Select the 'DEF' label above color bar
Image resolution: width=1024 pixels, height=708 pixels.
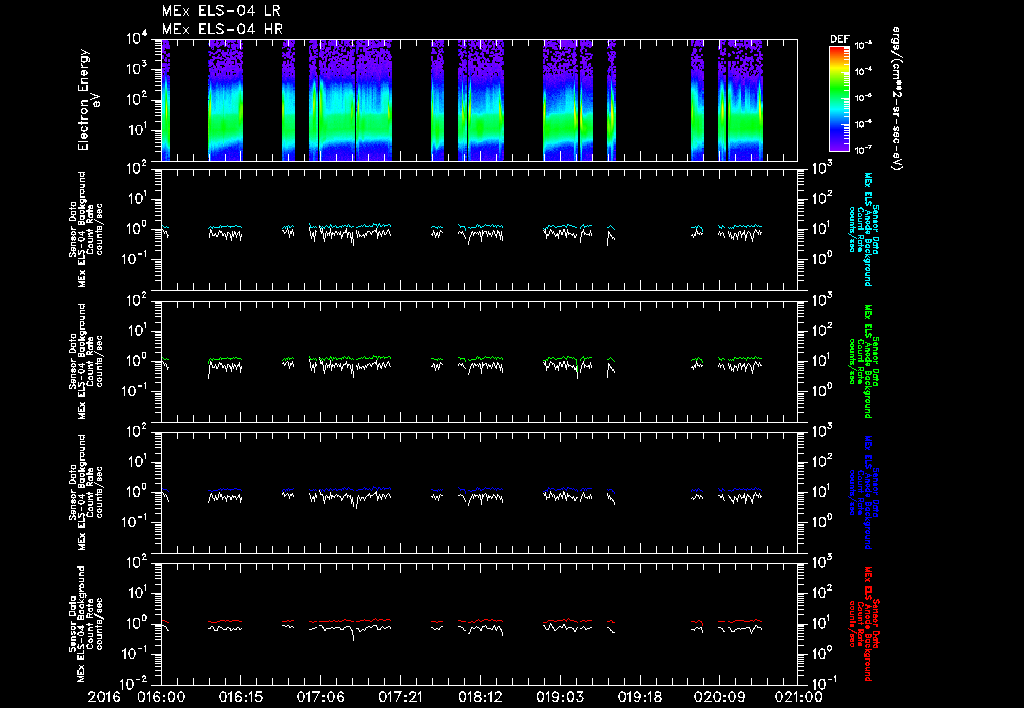(839, 39)
